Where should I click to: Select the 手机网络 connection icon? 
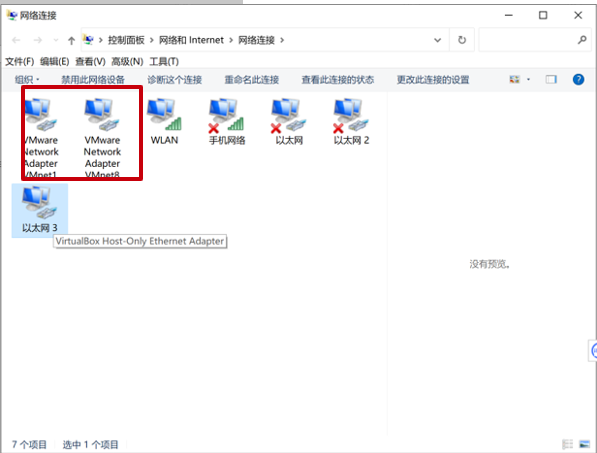point(227,115)
